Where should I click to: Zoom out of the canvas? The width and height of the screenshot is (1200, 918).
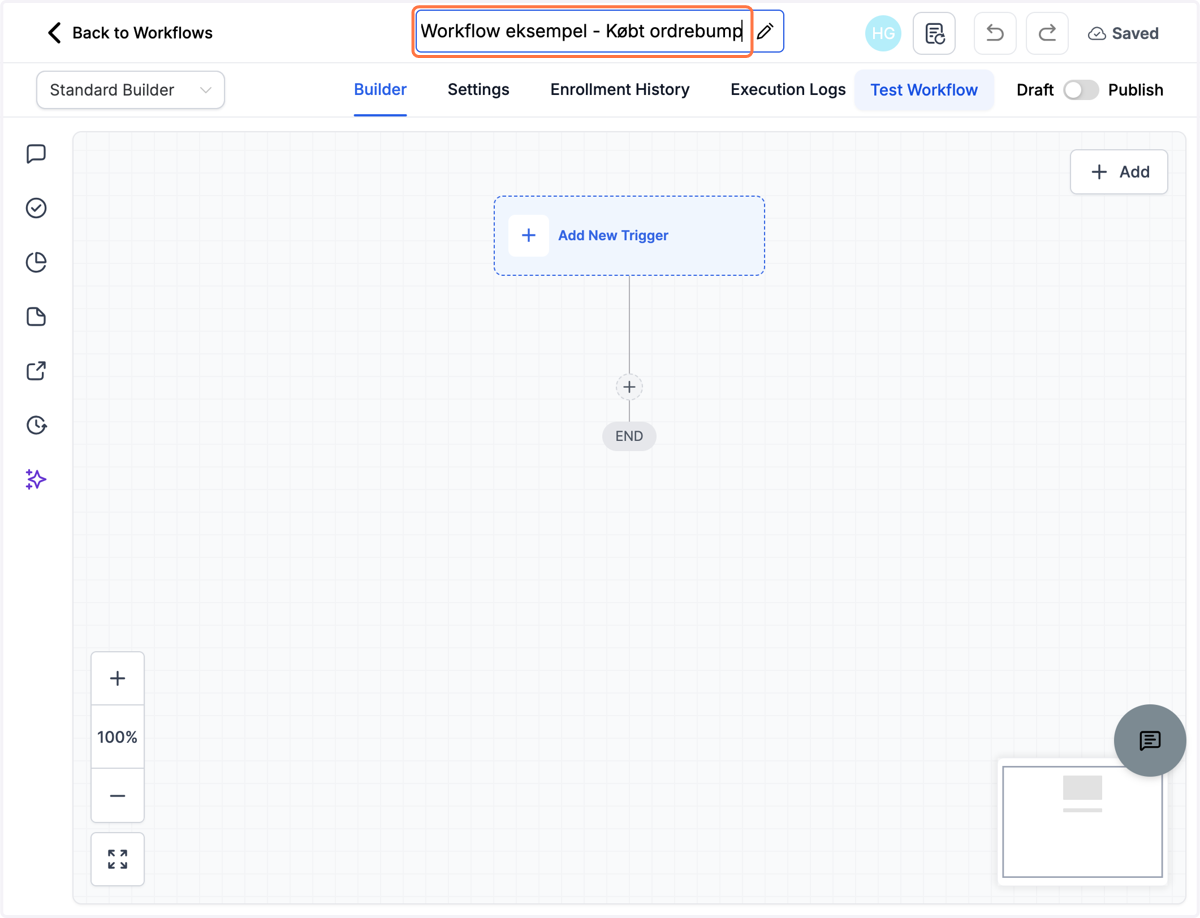(x=117, y=796)
